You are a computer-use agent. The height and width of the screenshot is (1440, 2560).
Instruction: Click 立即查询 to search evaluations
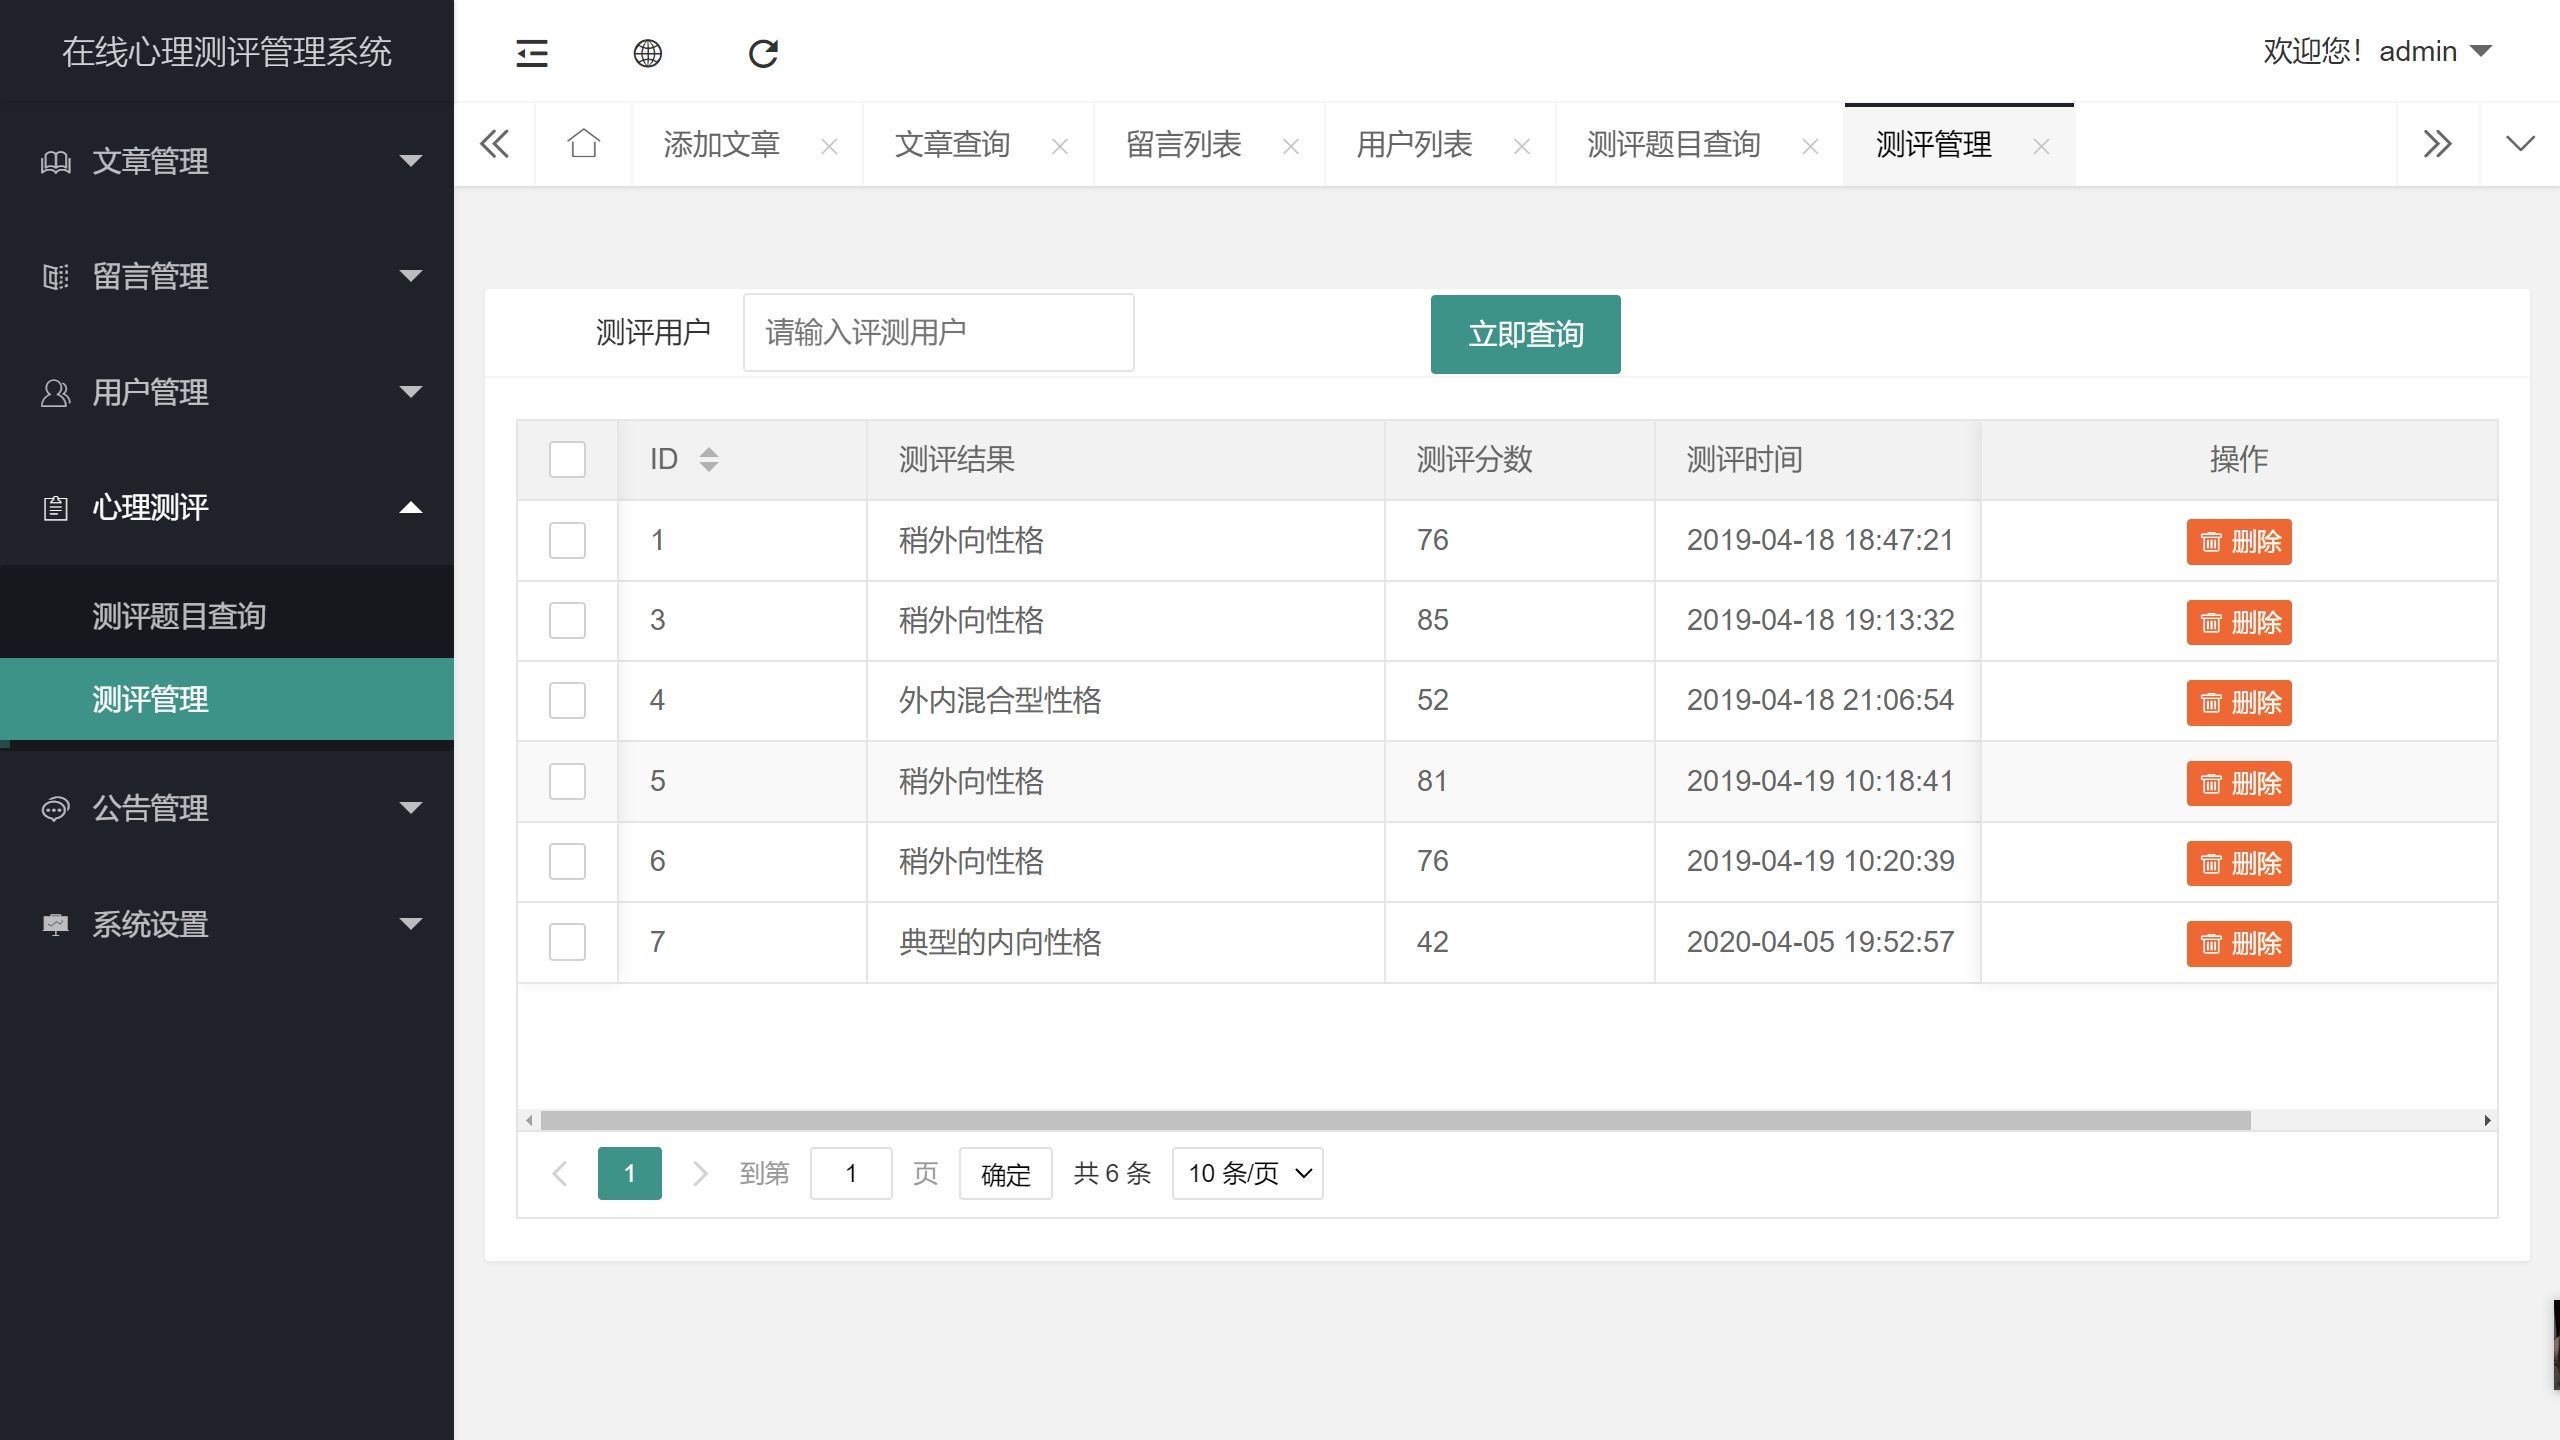click(1524, 332)
